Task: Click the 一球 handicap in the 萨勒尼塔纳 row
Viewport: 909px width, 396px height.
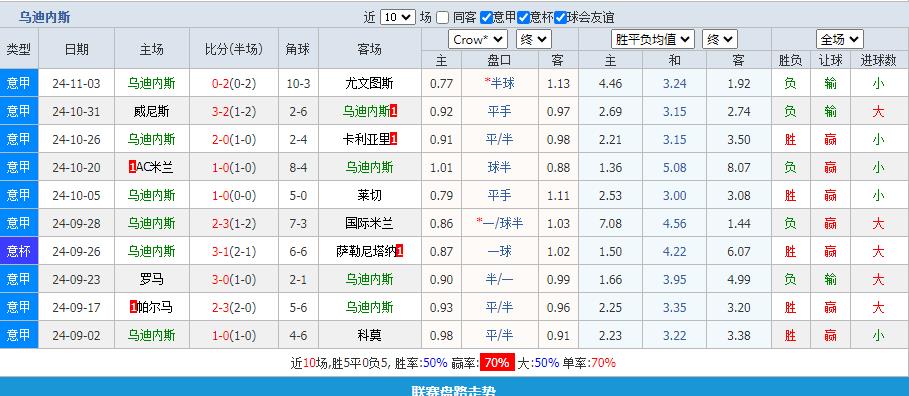Action: point(499,251)
